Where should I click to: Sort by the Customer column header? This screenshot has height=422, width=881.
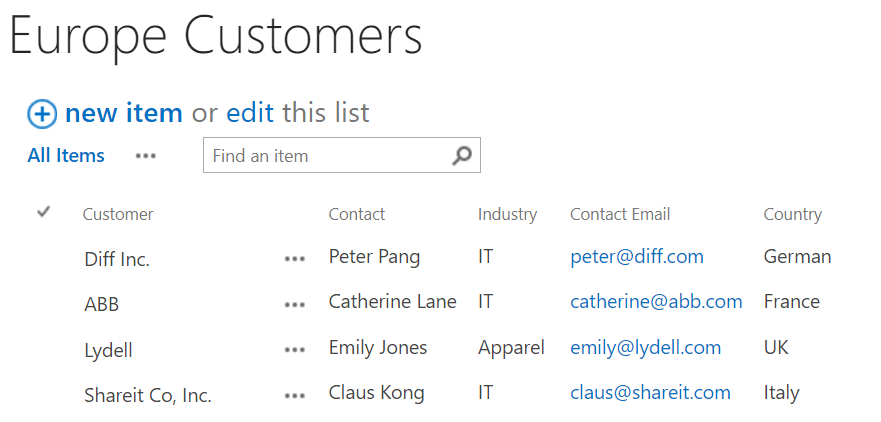tap(118, 214)
